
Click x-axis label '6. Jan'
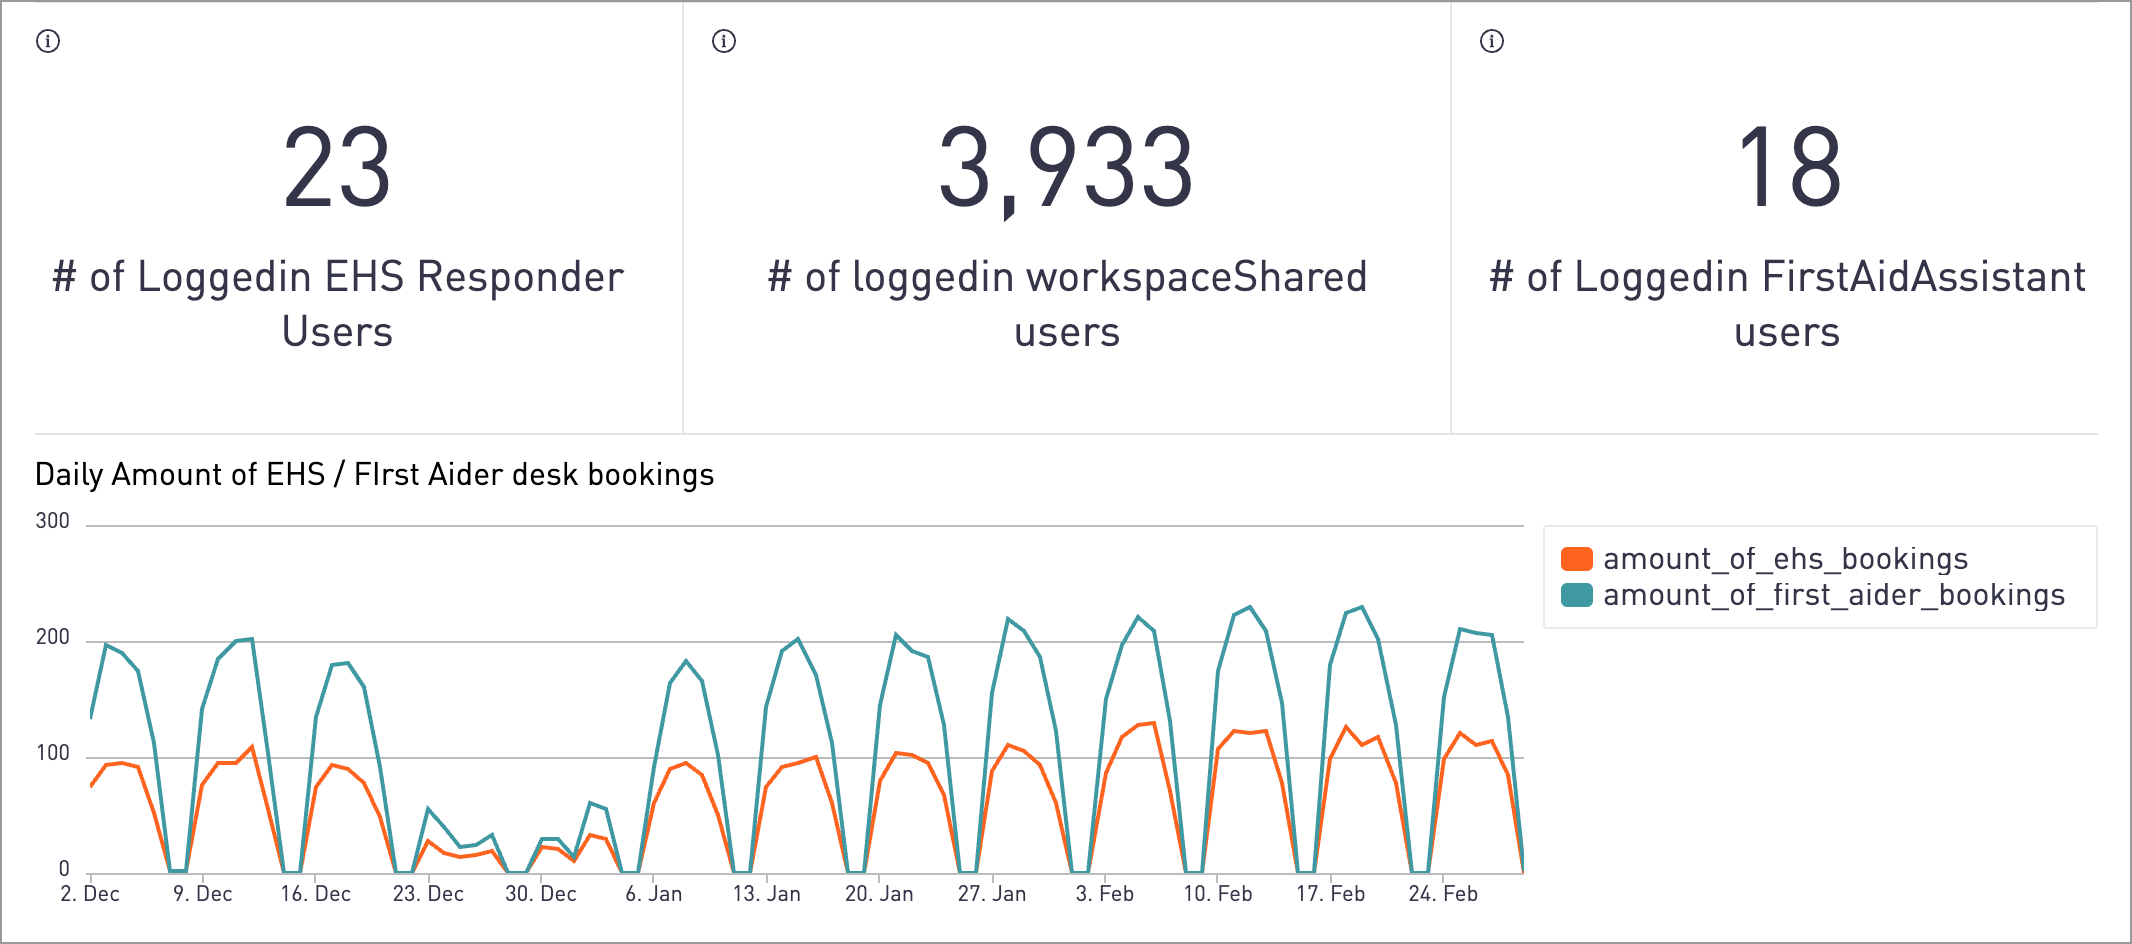654,894
